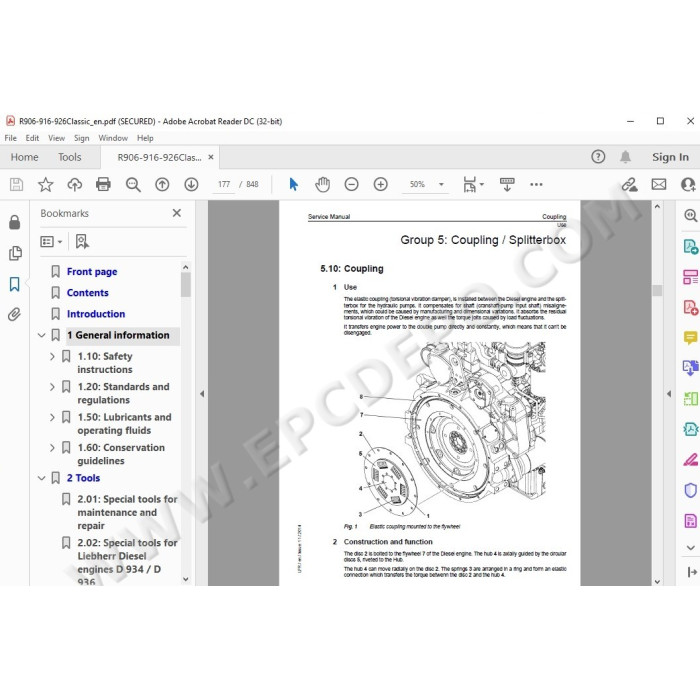Click the security lock panel icon
This screenshot has height=700, width=700.
tap(14, 222)
